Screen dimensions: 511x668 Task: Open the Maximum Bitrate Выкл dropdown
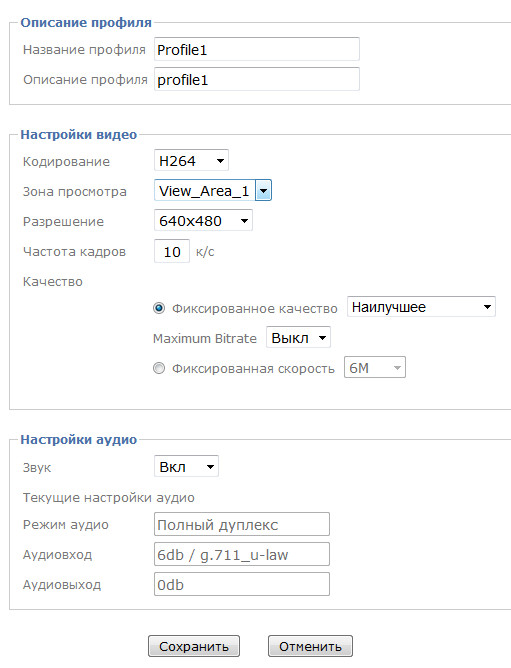coord(298,338)
